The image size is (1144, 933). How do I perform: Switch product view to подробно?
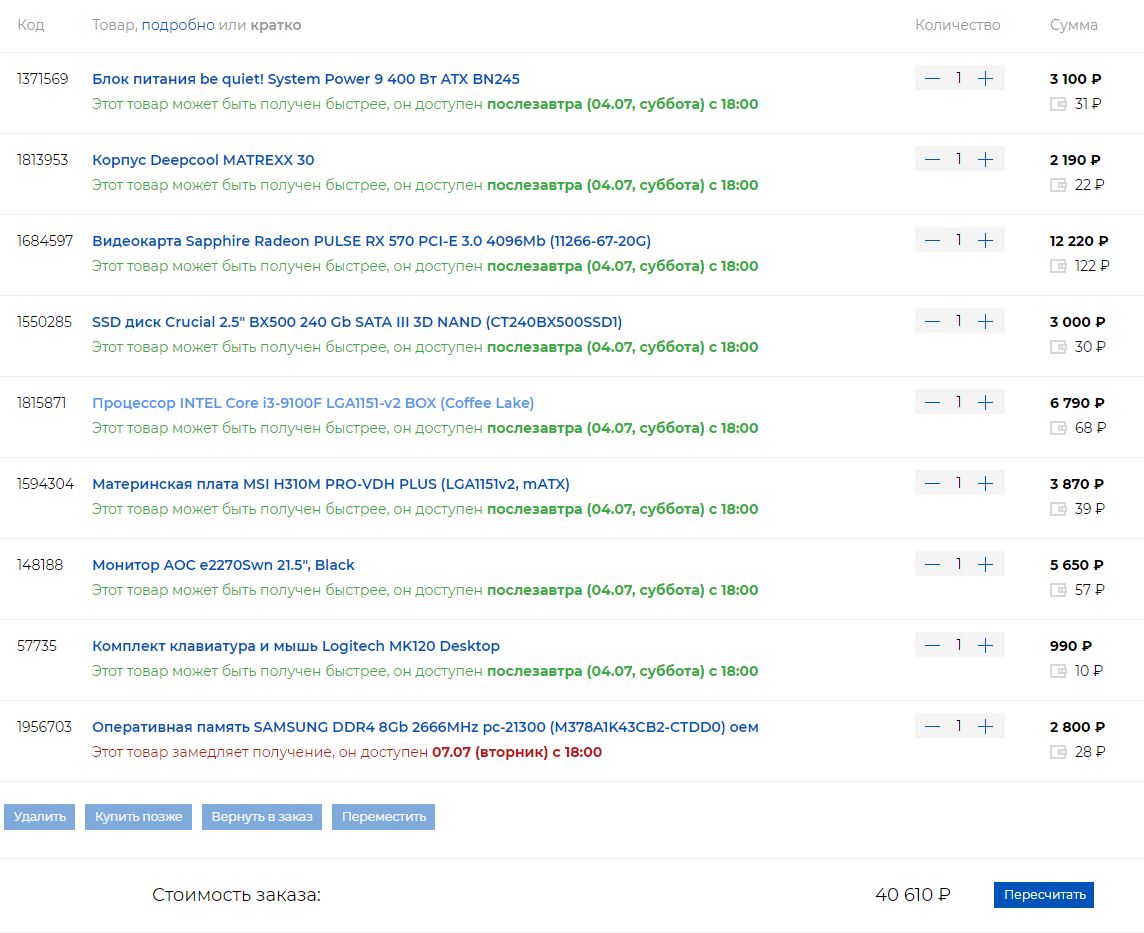178,25
